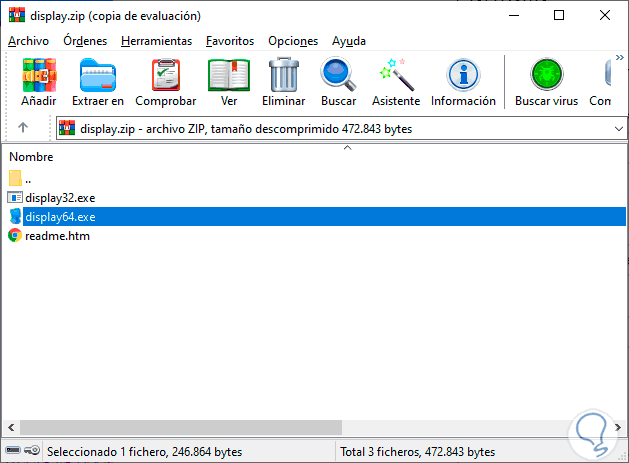629x463 pixels.
Task: Show the Información icon
Action: 463,75
